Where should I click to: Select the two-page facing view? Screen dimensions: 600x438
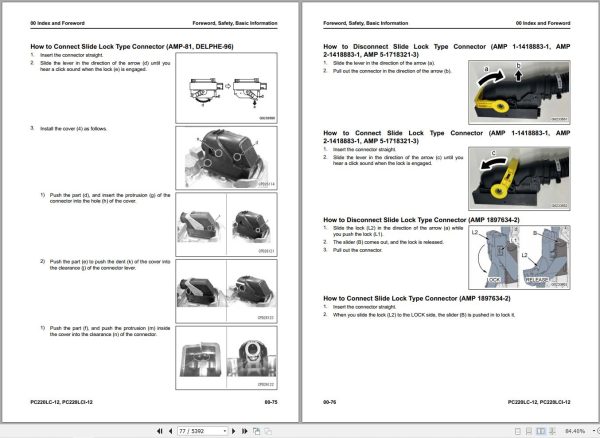tap(540, 431)
